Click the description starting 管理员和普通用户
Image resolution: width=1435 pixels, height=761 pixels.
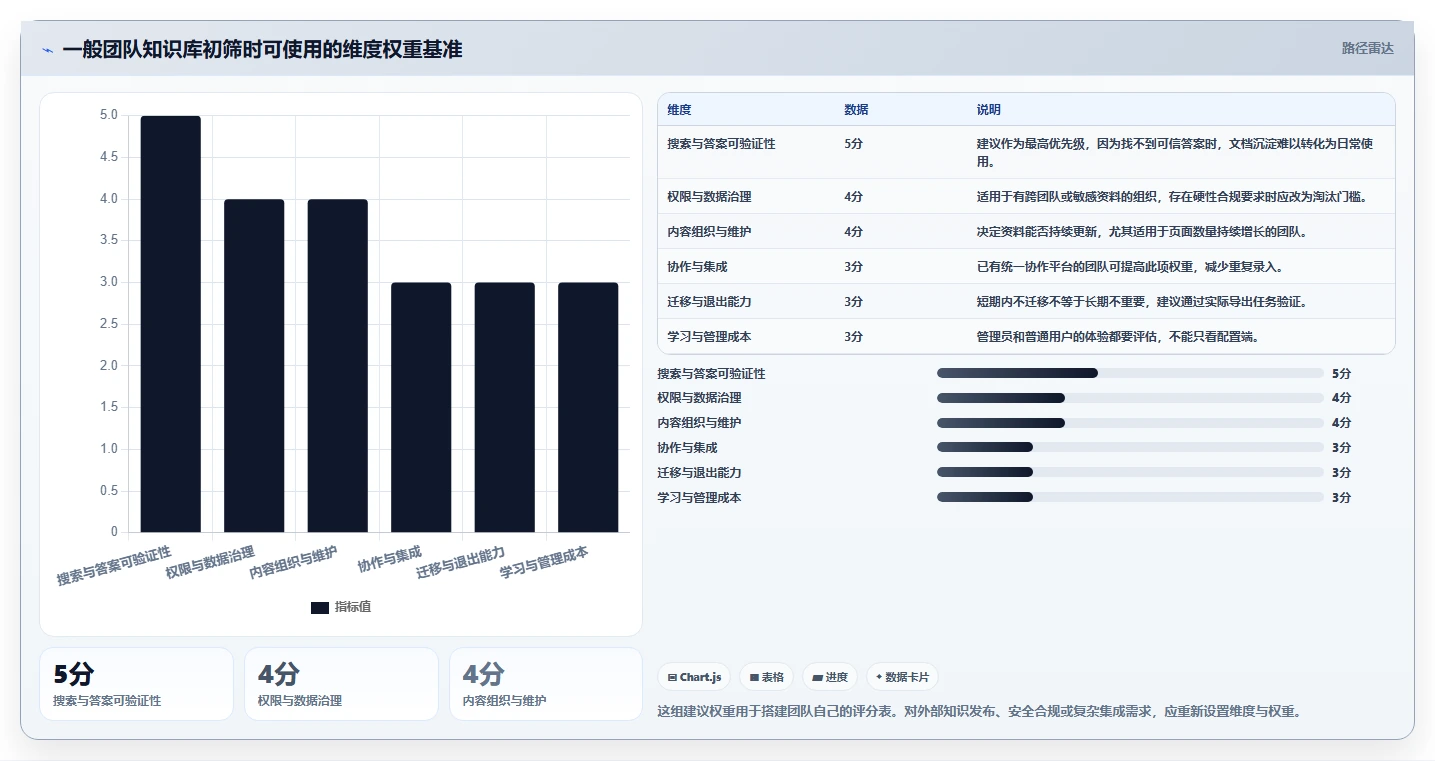(x=1118, y=337)
